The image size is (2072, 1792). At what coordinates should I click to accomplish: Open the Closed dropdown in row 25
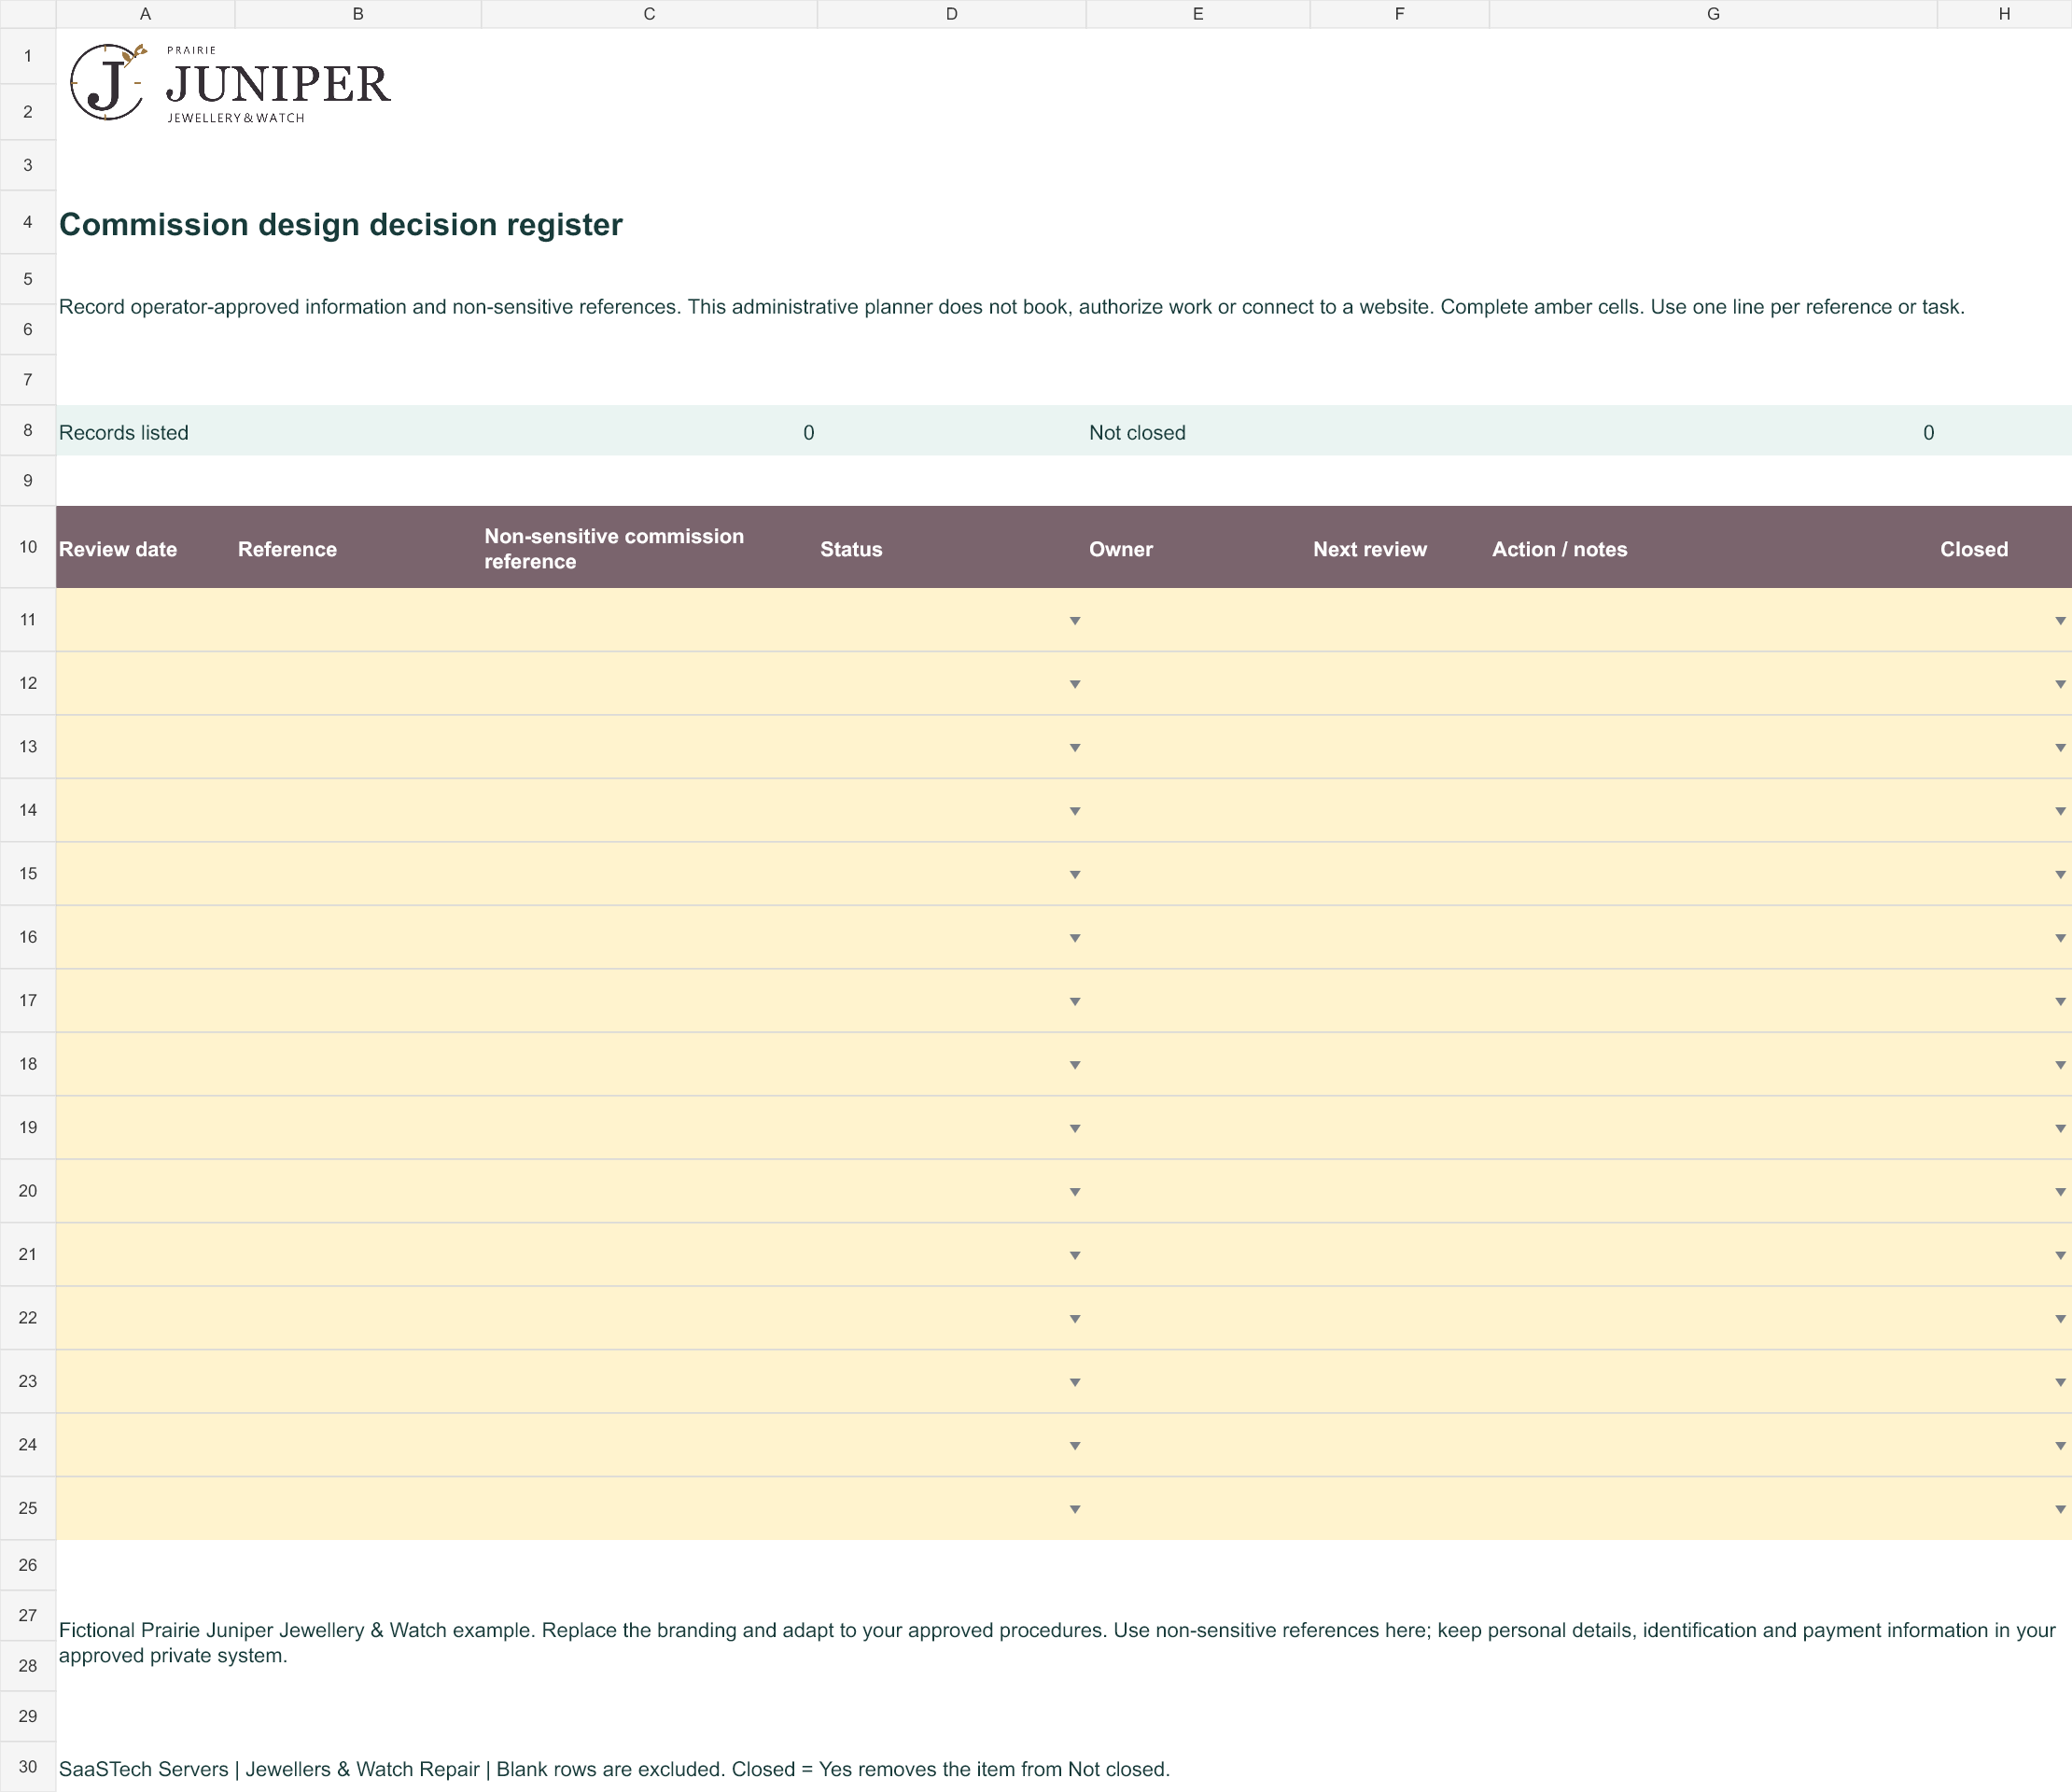pyautogui.click(x=2060, y=1509)
